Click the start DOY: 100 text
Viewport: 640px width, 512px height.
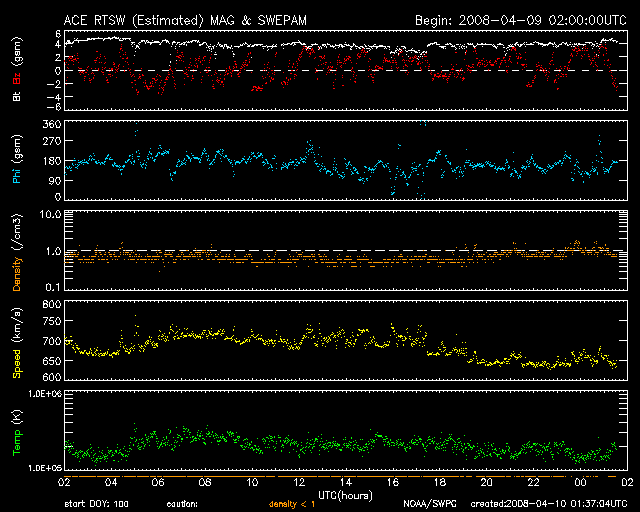96,504
